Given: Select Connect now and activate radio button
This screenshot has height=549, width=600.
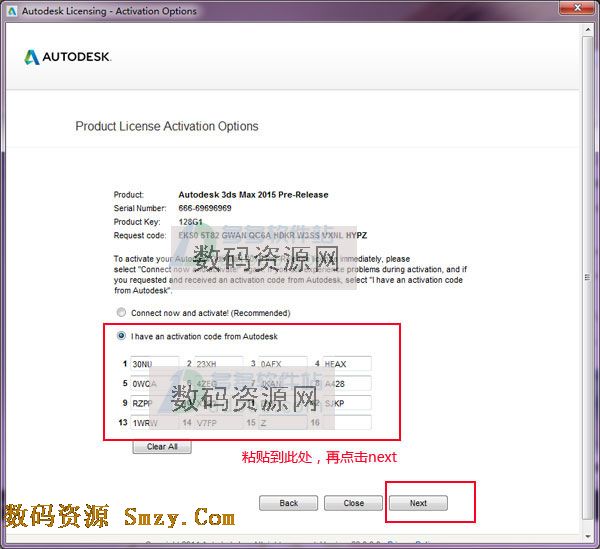Looking at the screenshot, I should (121, 313).
